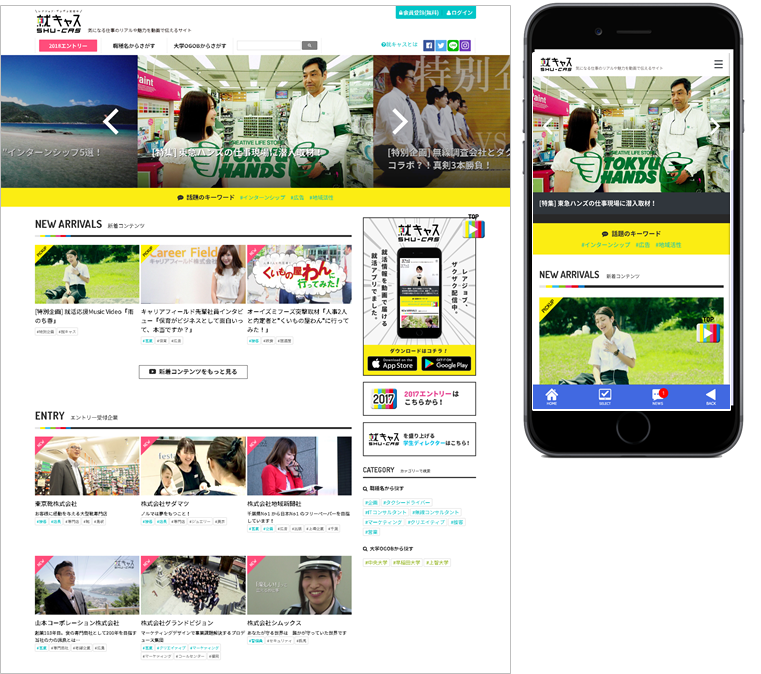
Task: Tap the hamburger menu icon on the phone
Action: click(x=718, y=63)
